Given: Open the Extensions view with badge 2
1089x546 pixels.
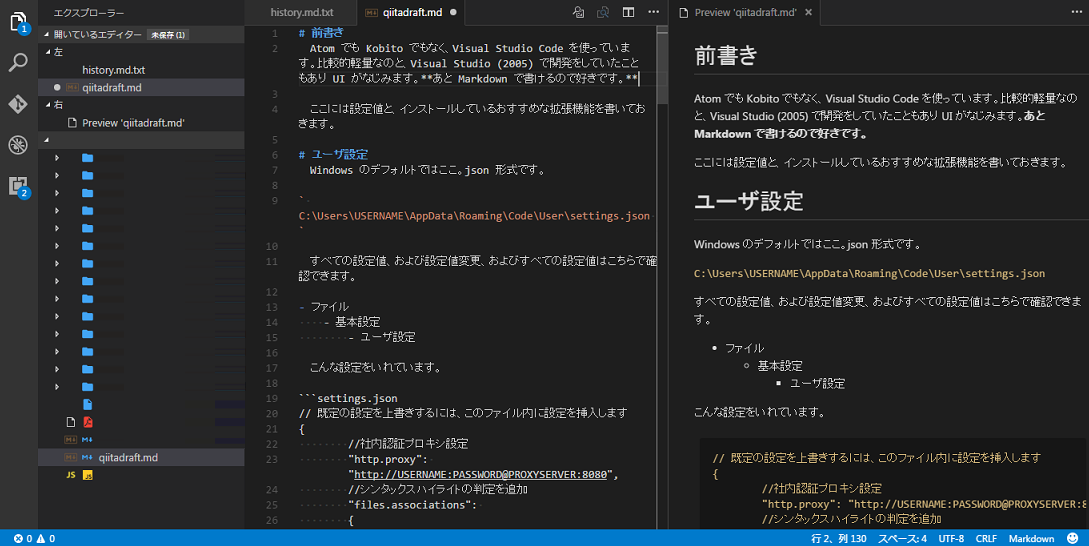Looking at the screenshot, I should (18, 186).
